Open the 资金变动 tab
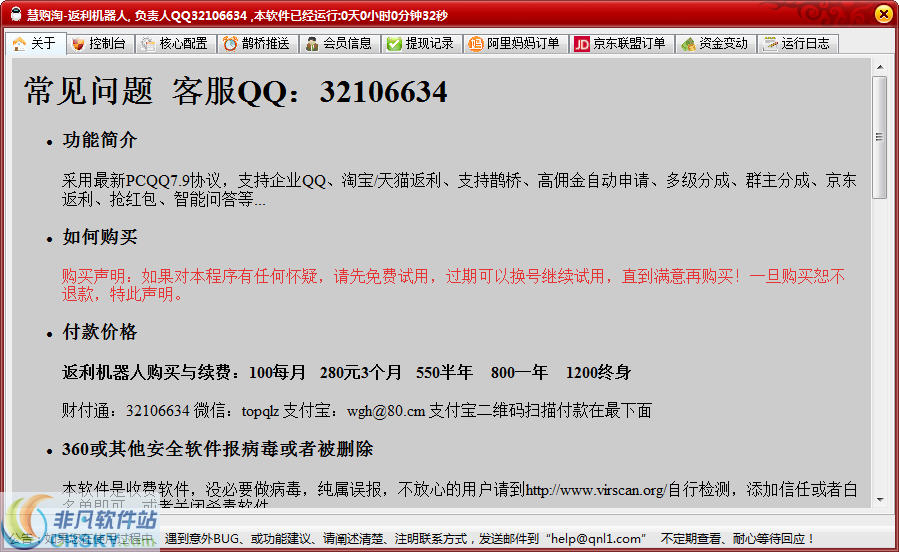Viewport: 899px width, 552px height. pos(716,44)
